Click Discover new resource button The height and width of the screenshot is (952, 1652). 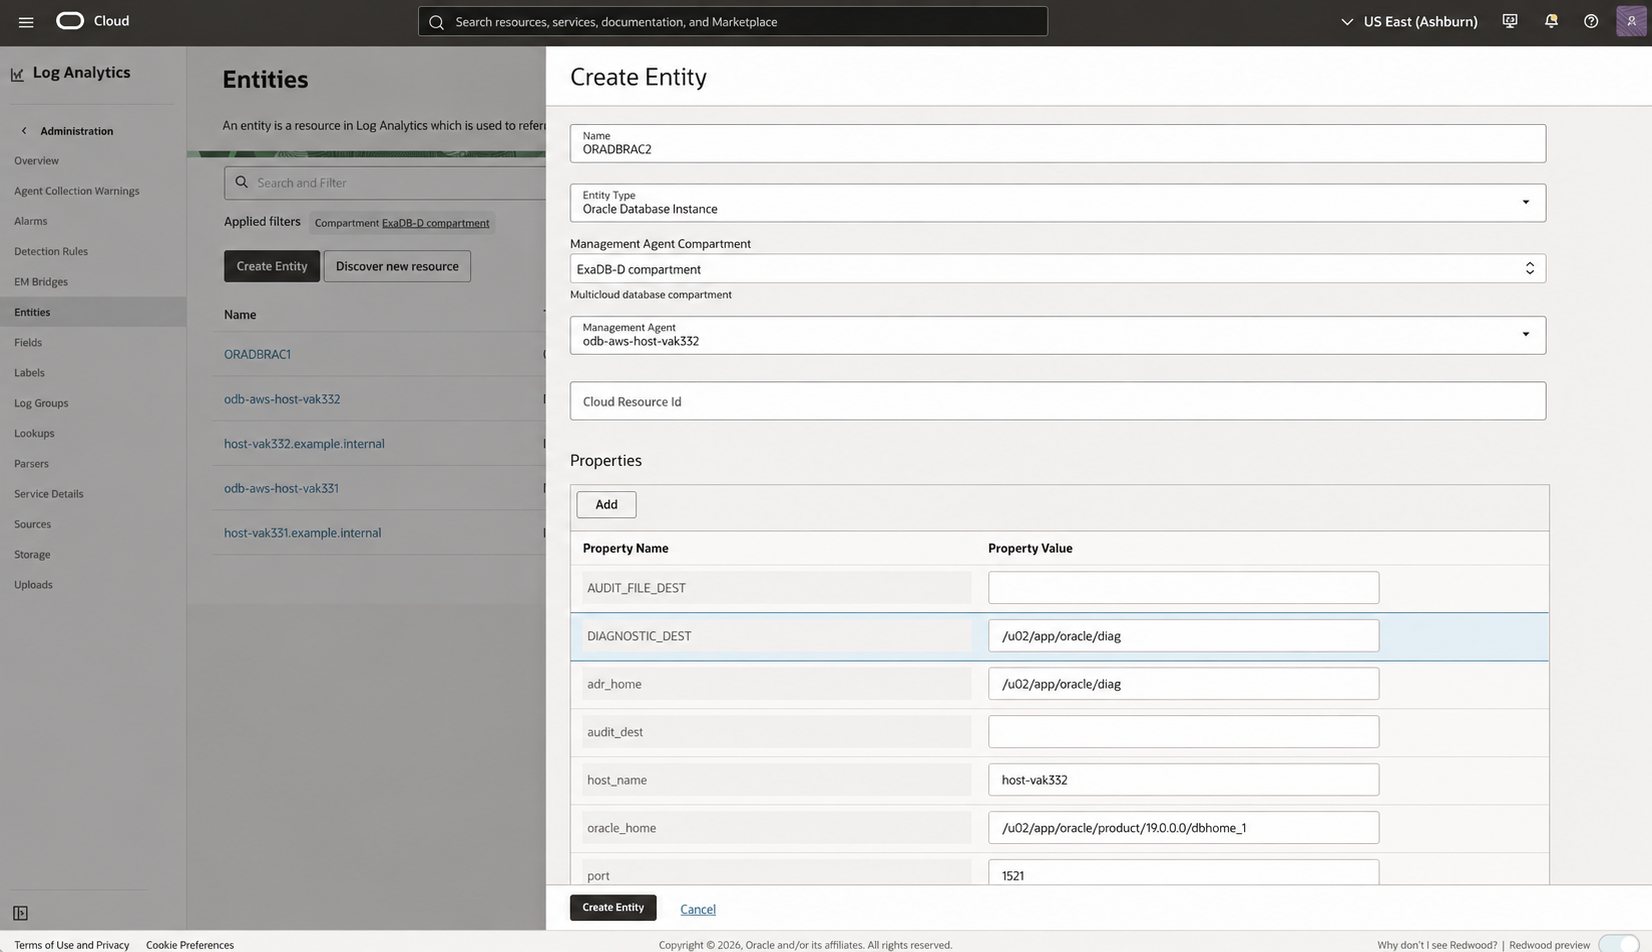pos(397,266)
